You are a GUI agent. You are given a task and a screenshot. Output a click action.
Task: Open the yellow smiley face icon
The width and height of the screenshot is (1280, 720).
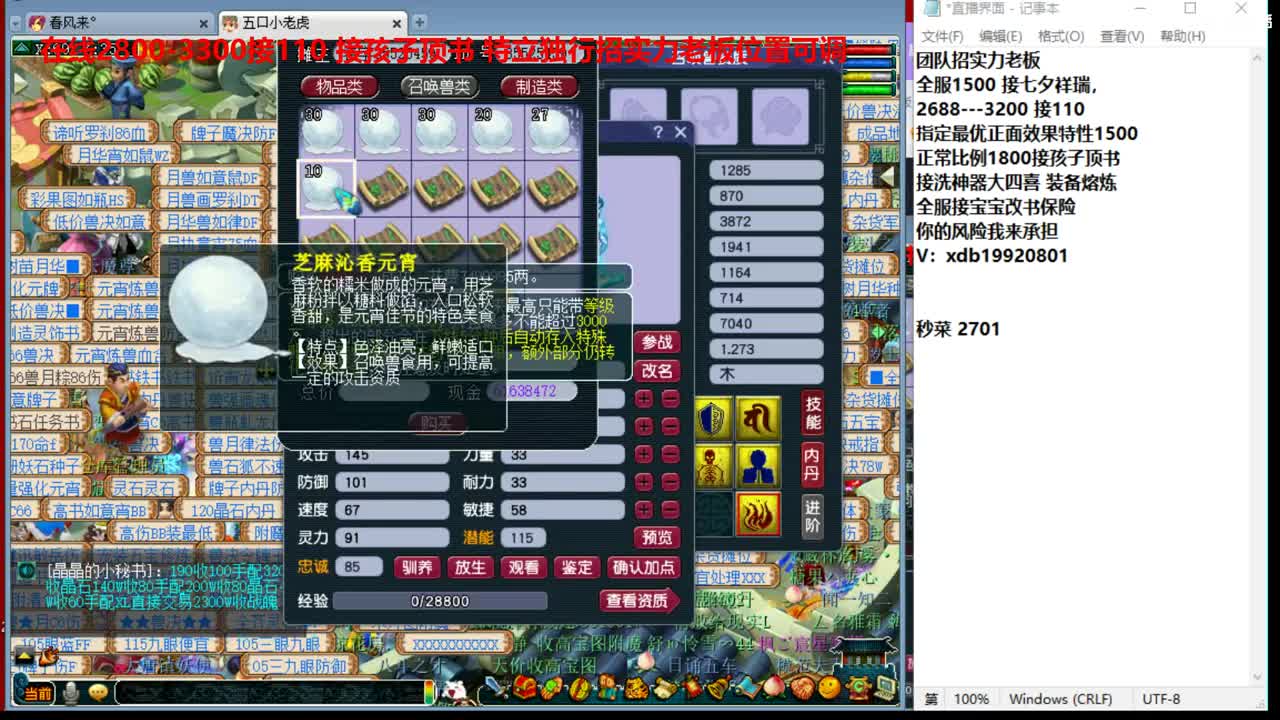[x=829, y=687]
